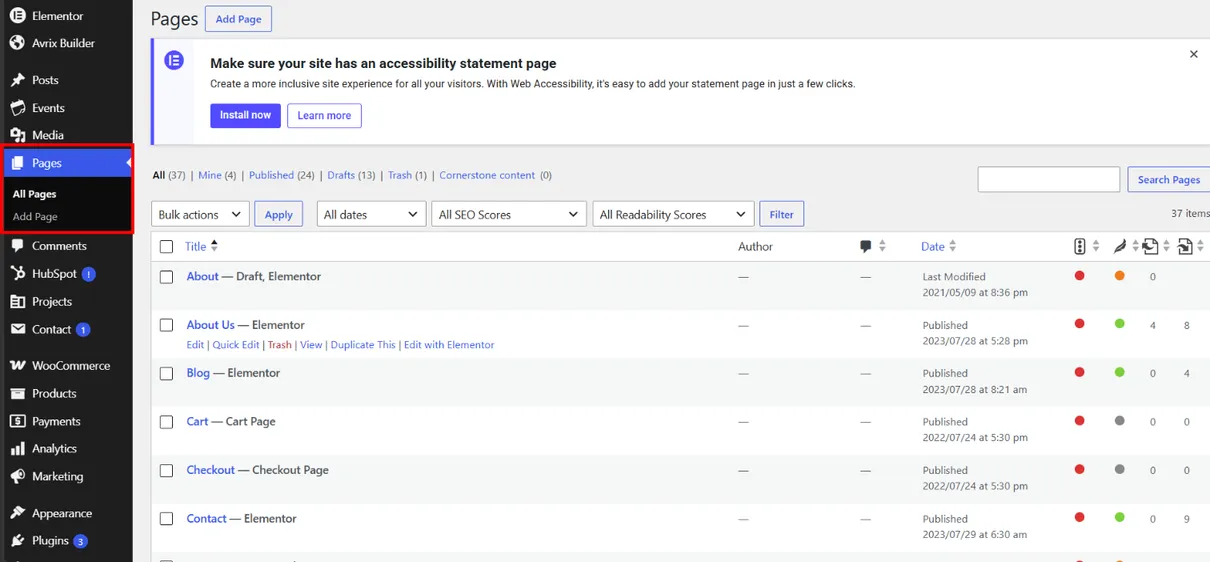Click the red SEO dot for Blog page
This screenshot has height=562, width=1210.
[1079, 373]
